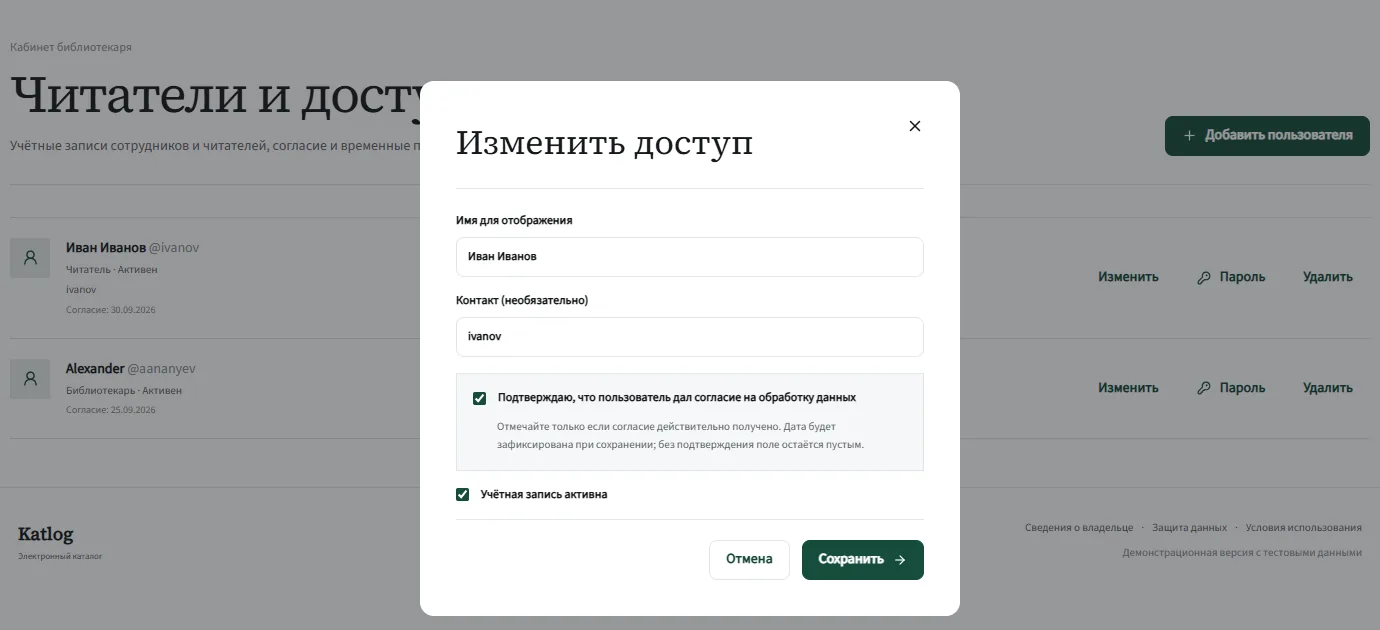Click Изменить for Alexander
The height and width of the screenshot is (630, 1380).
pyautogui.click(x=1128, y=387)
